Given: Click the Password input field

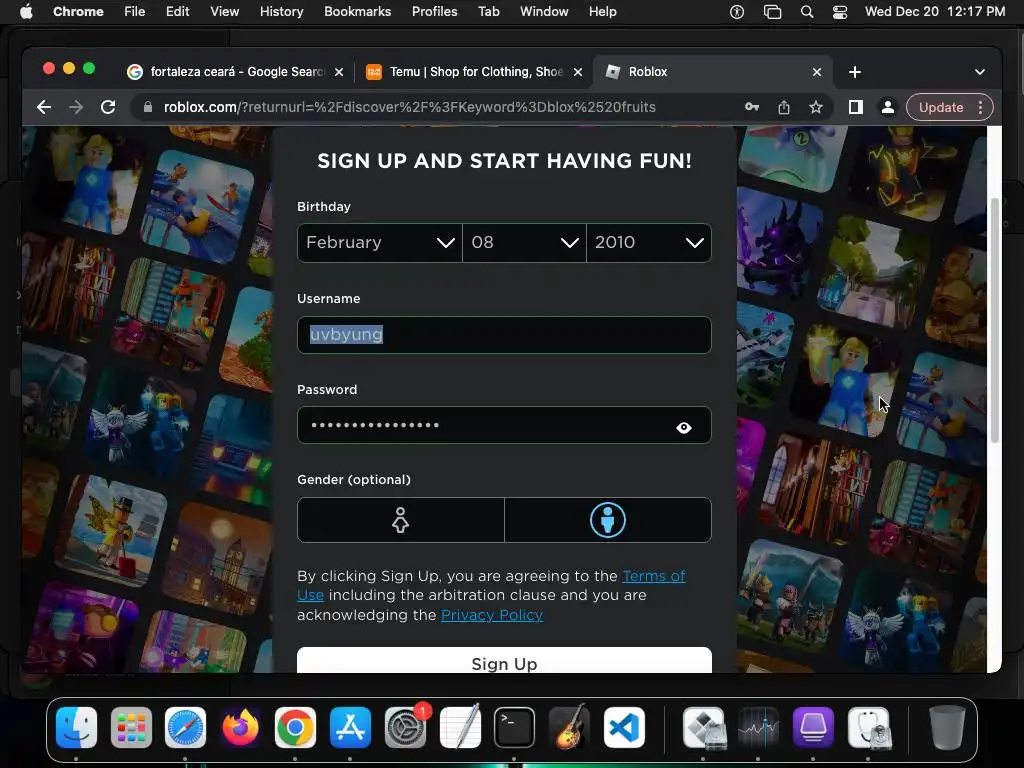Looking at the screenshot, I should click(x=504, y=425).
